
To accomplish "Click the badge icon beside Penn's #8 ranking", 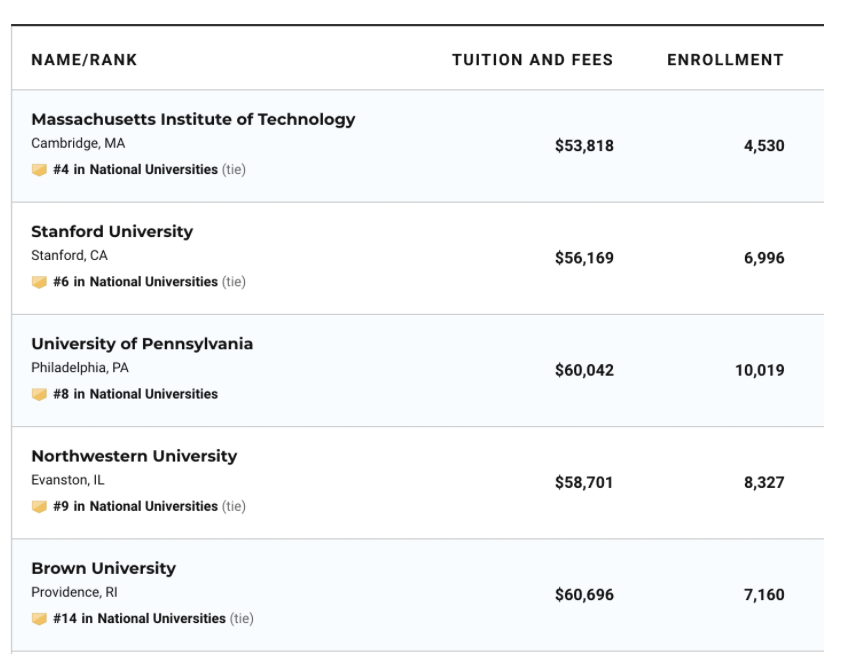I will [39, 394].
